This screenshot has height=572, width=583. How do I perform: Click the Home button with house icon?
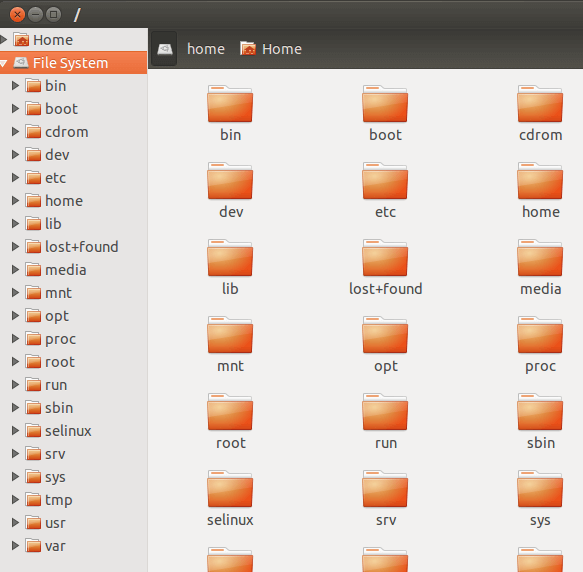[271, 49]
